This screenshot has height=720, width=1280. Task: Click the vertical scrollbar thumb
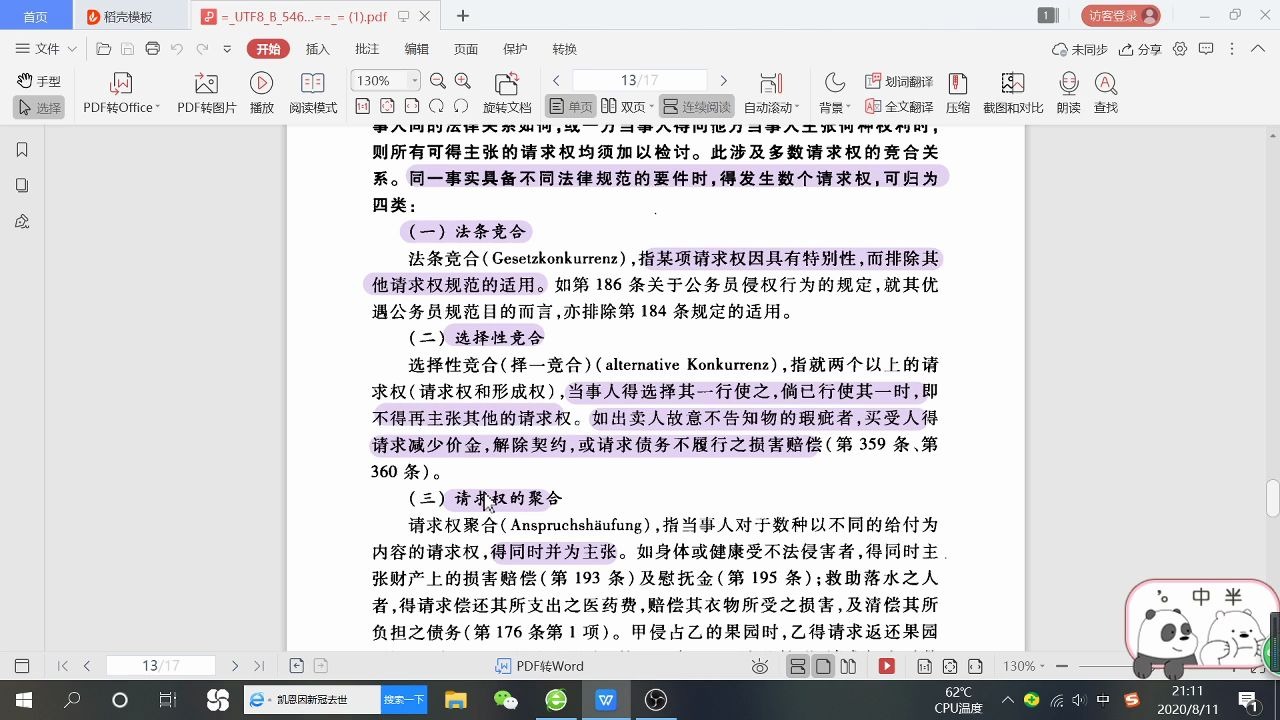pos(1272,498)
